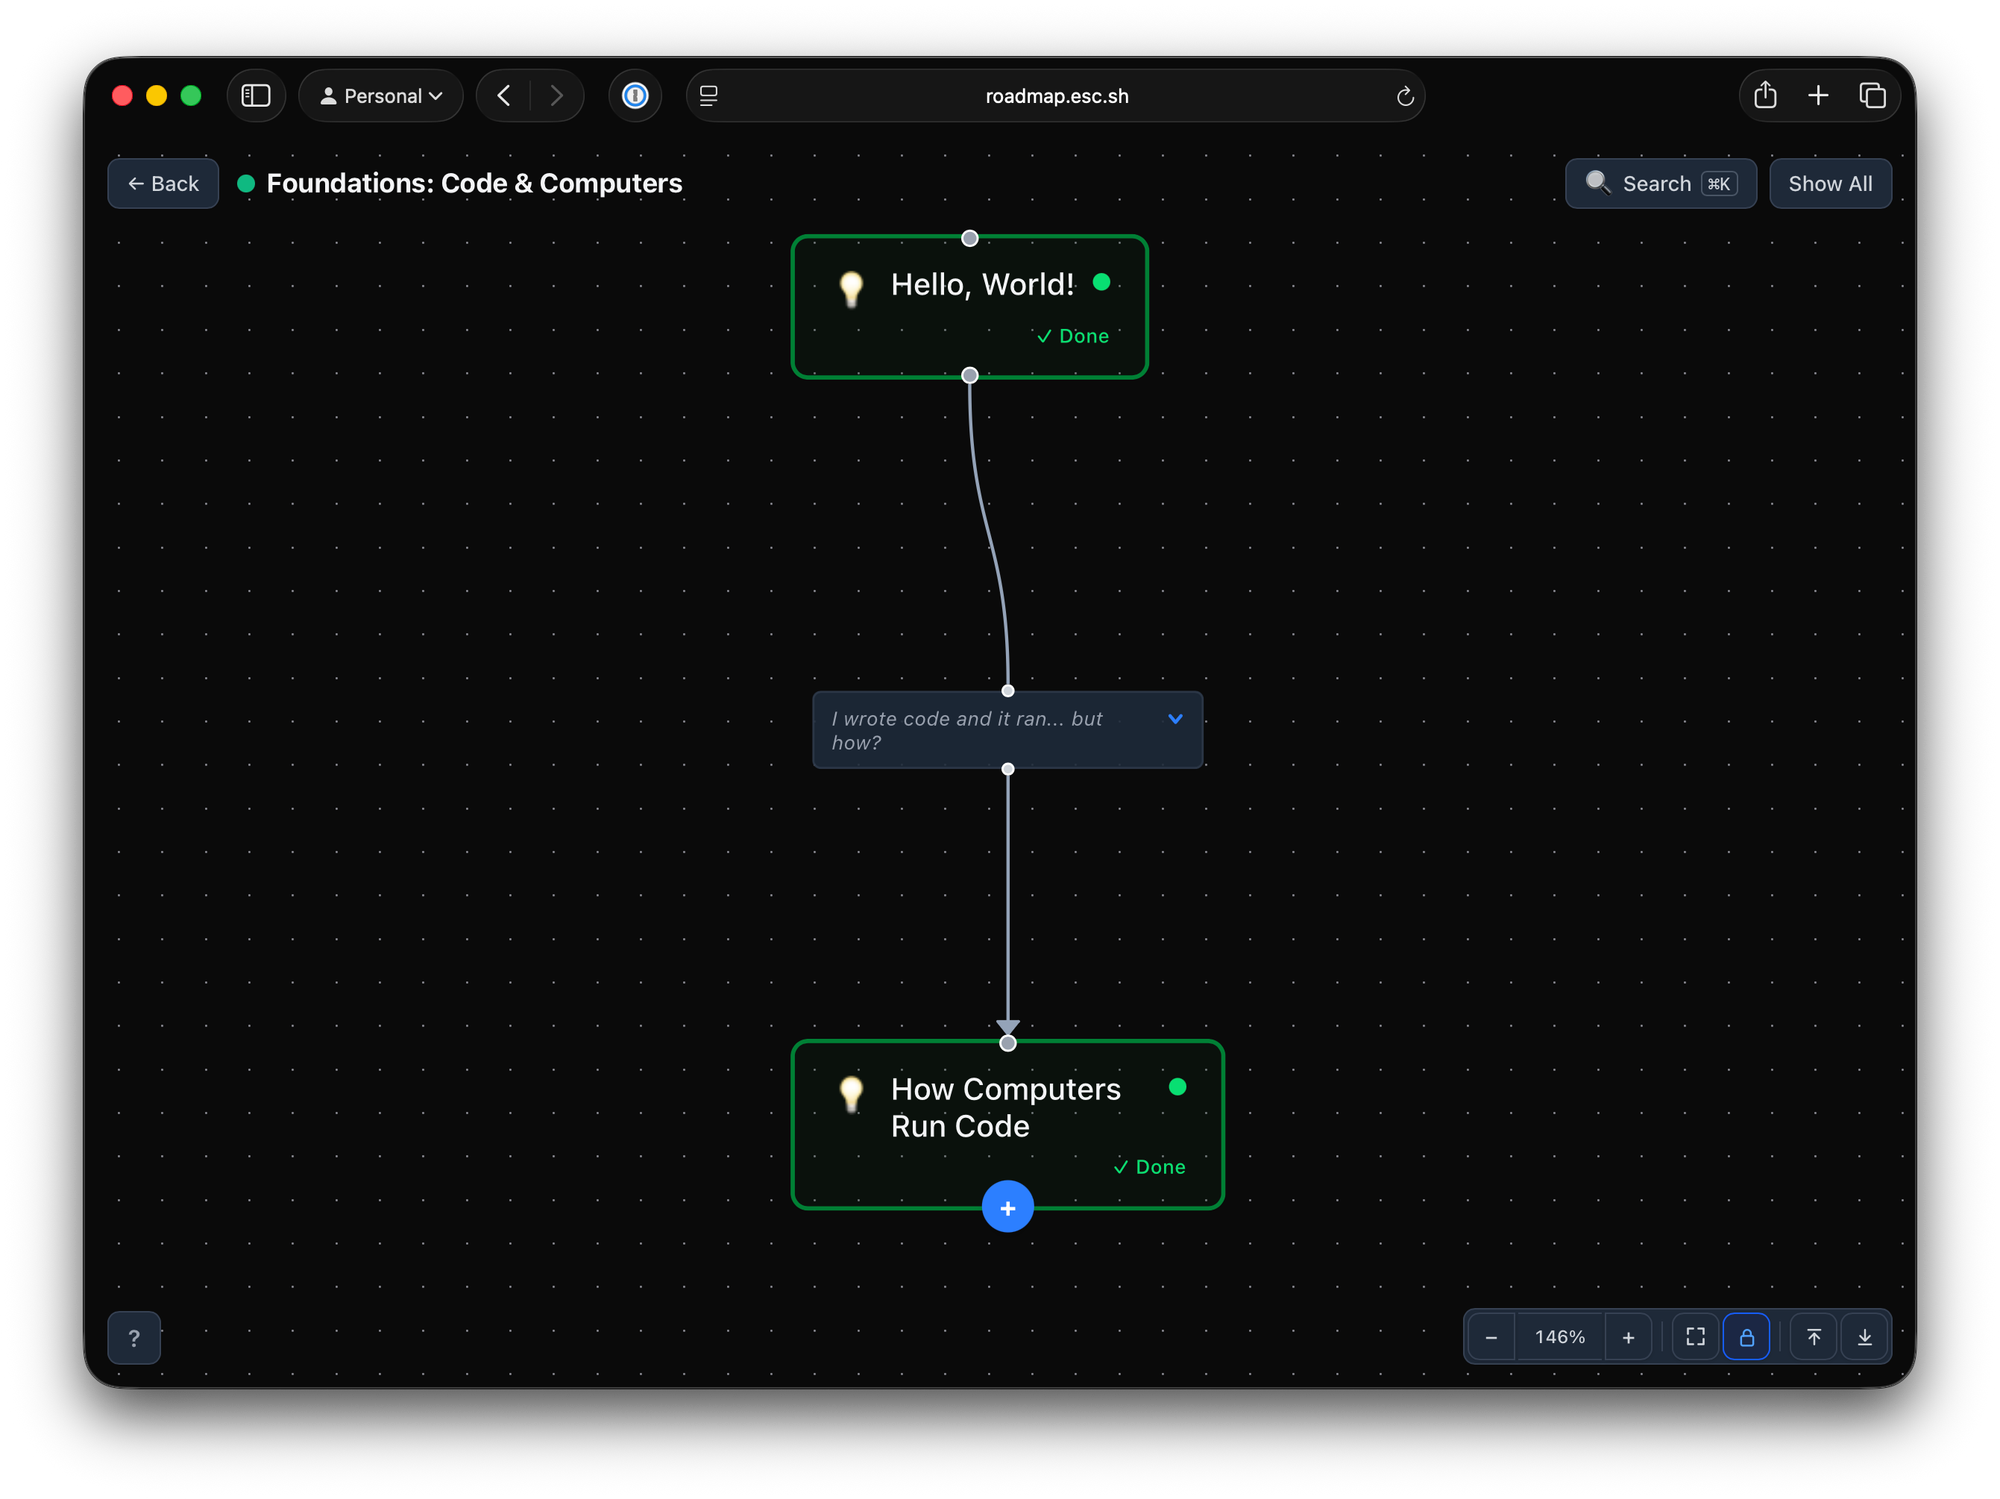Viewport: 2000px width, 1499px height.
Task: Click the Show All button
Action: click(x=1829, y=184)
